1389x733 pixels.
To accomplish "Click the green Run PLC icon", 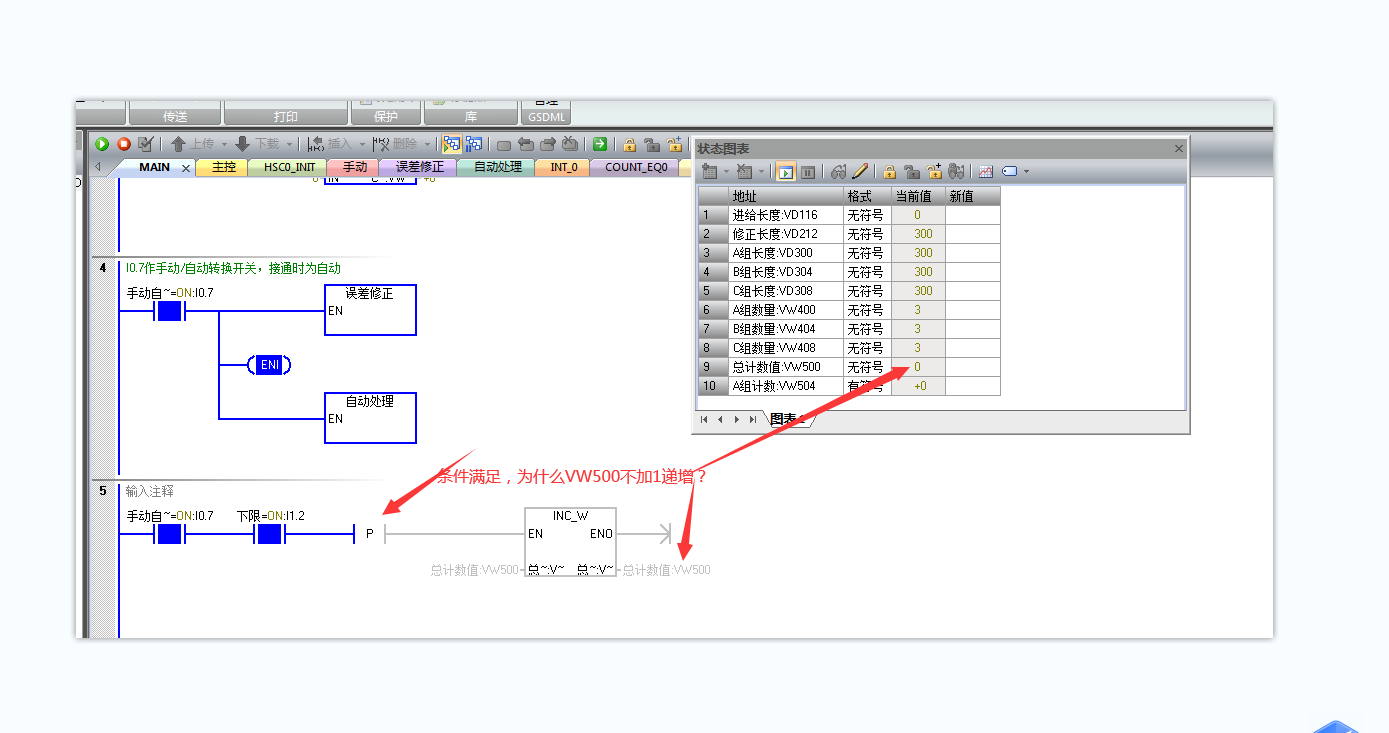I will 102,144.
